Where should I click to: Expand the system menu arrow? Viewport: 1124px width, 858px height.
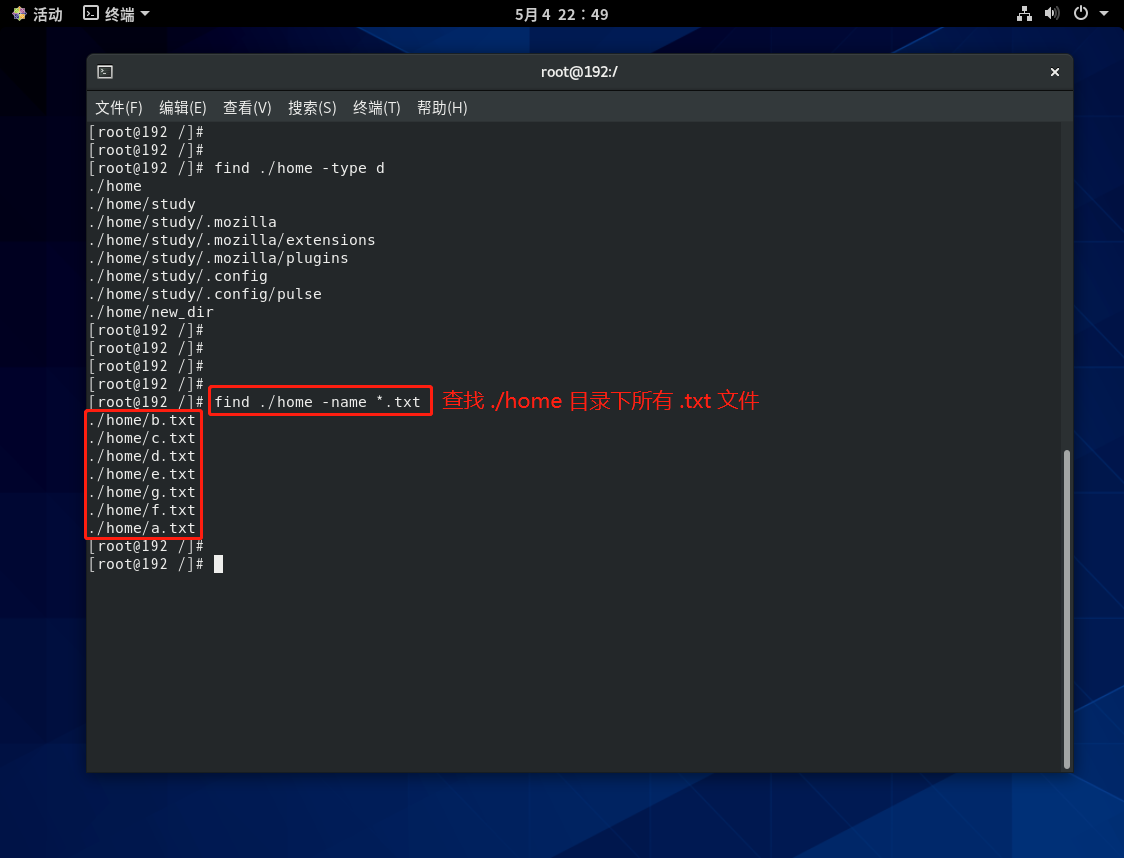coord(1104,14)
